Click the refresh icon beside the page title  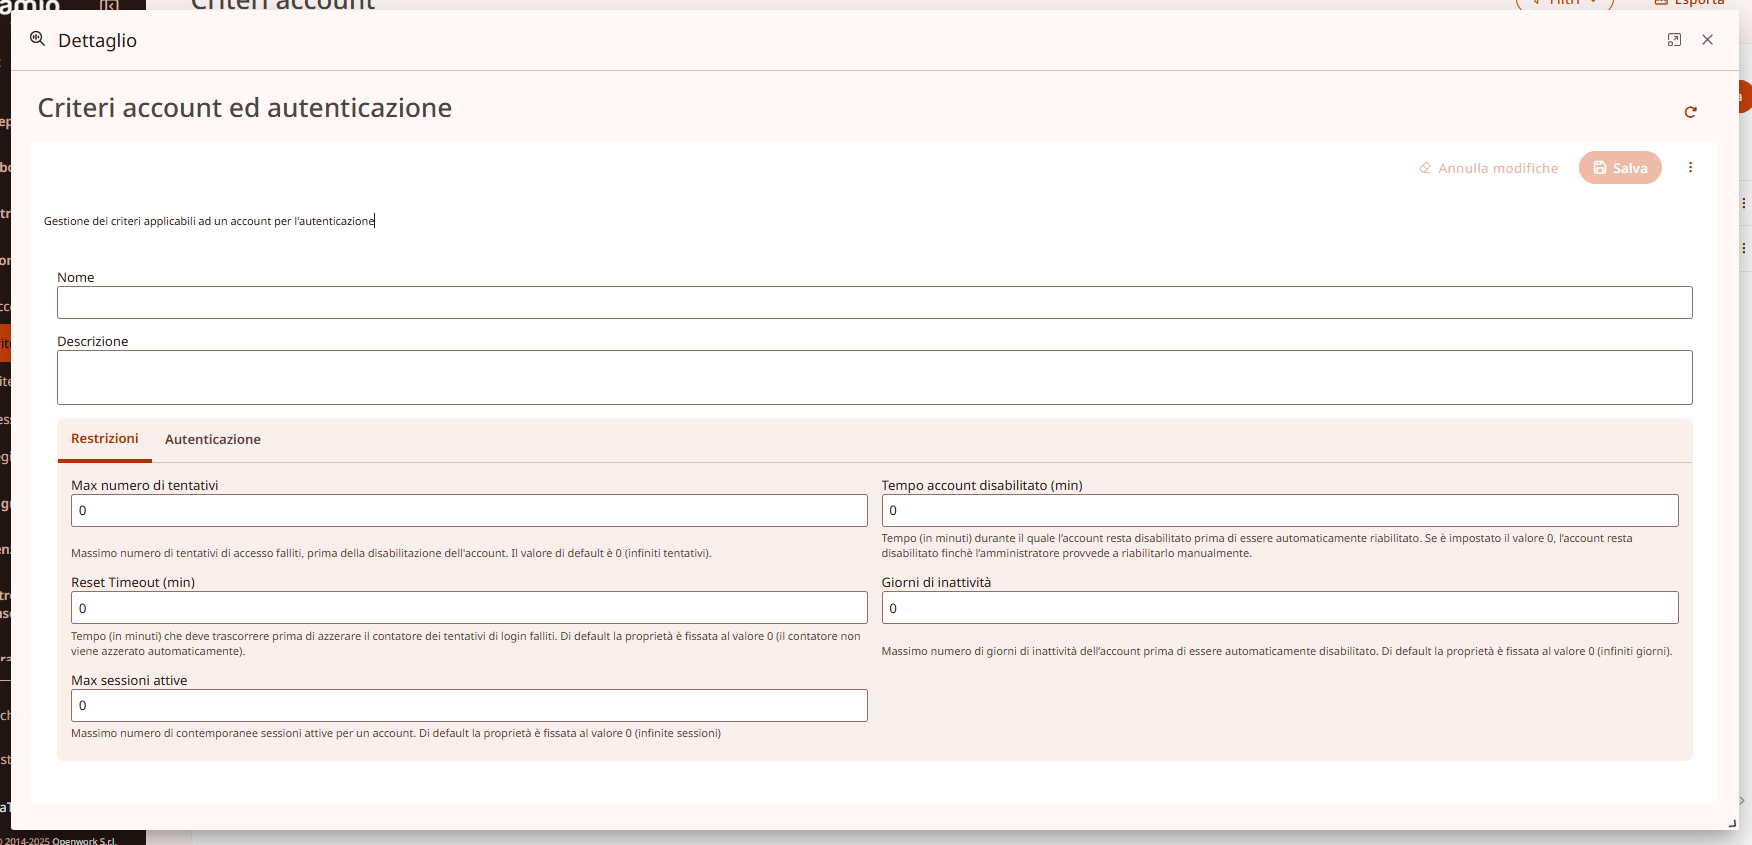1690,112
